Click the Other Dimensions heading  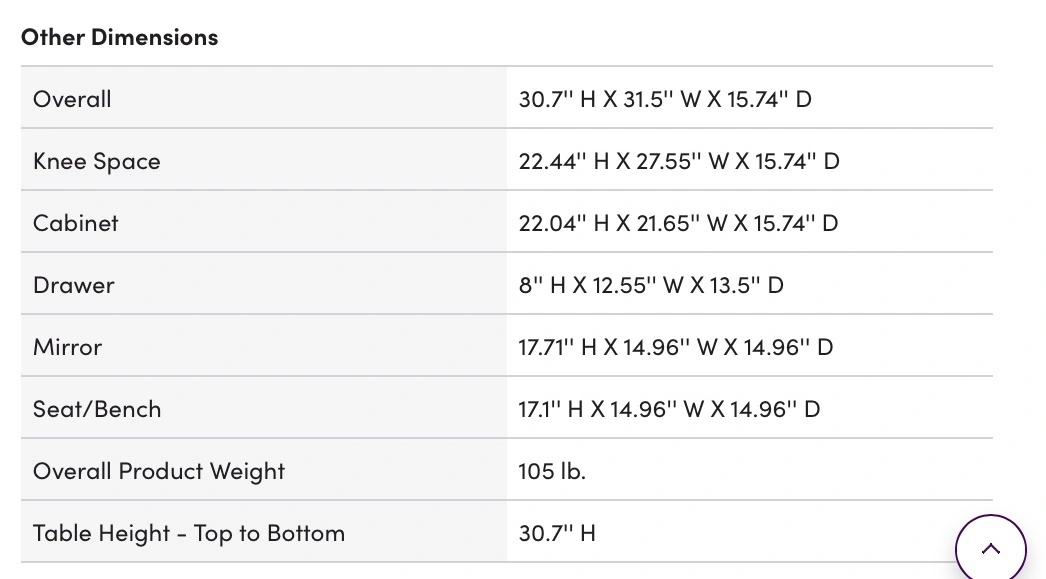[x=119, y=37]
